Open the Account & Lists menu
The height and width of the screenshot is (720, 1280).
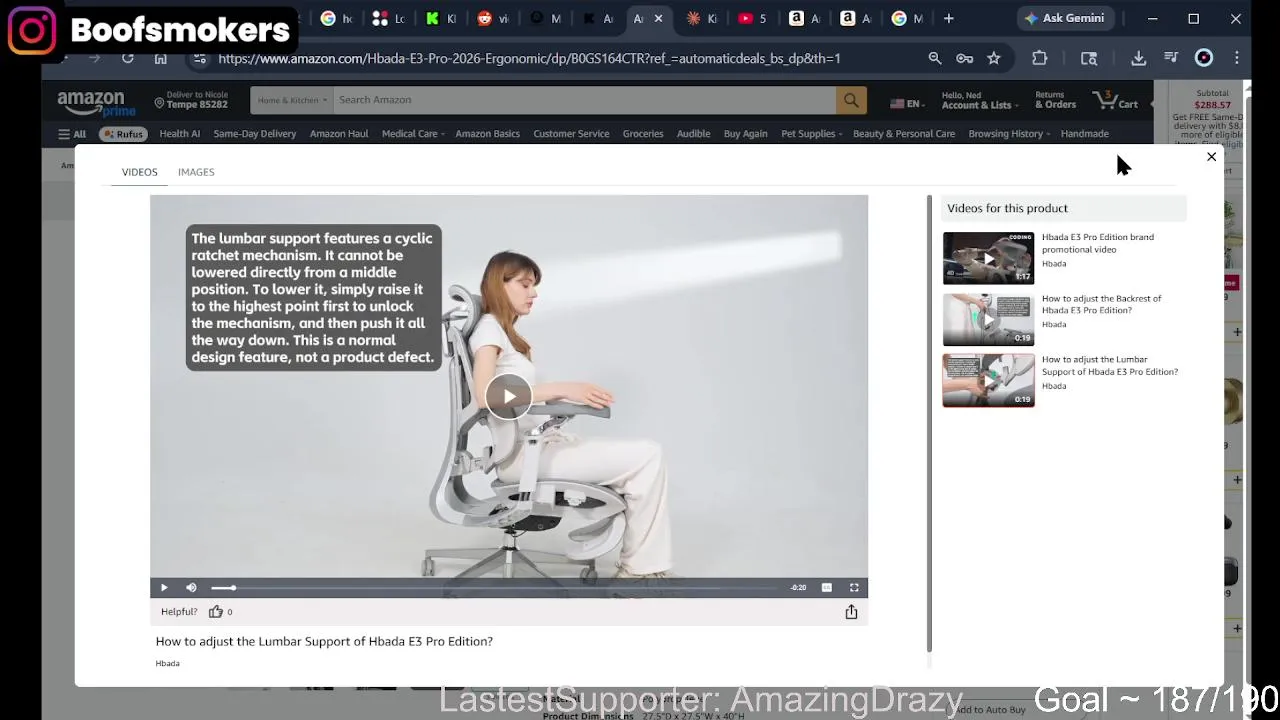click(x=980, y=100)
